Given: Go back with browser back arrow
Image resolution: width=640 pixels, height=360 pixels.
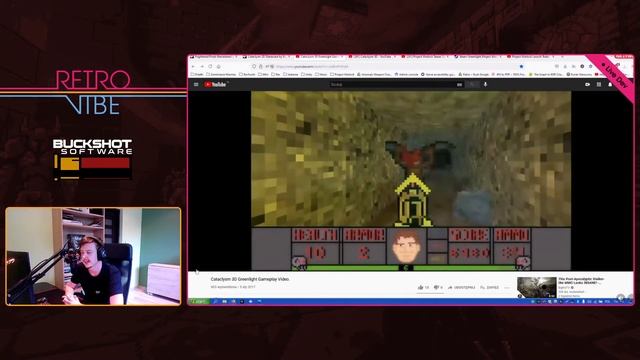Looking at the screenshot, I should 194,67.
